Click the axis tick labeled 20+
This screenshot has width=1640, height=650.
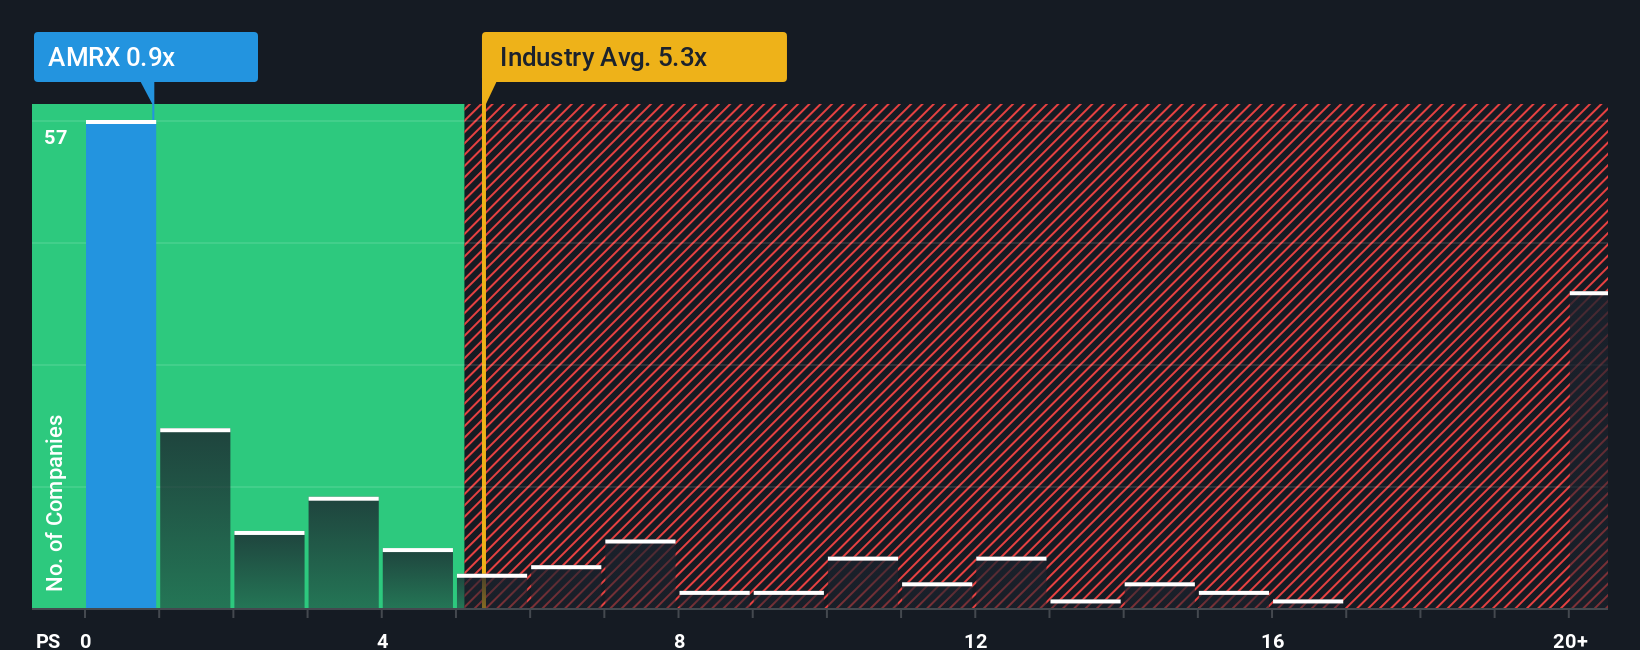coord(1571,640)
